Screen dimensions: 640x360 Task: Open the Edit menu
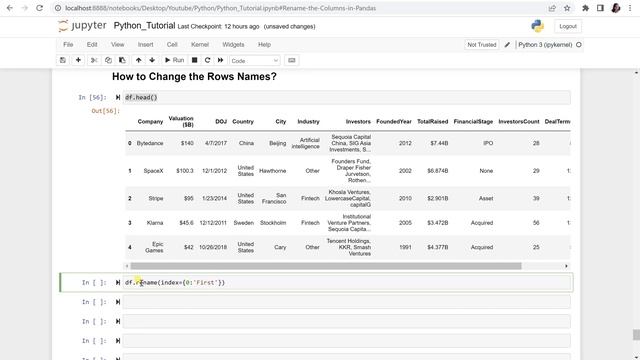(92, 44)
